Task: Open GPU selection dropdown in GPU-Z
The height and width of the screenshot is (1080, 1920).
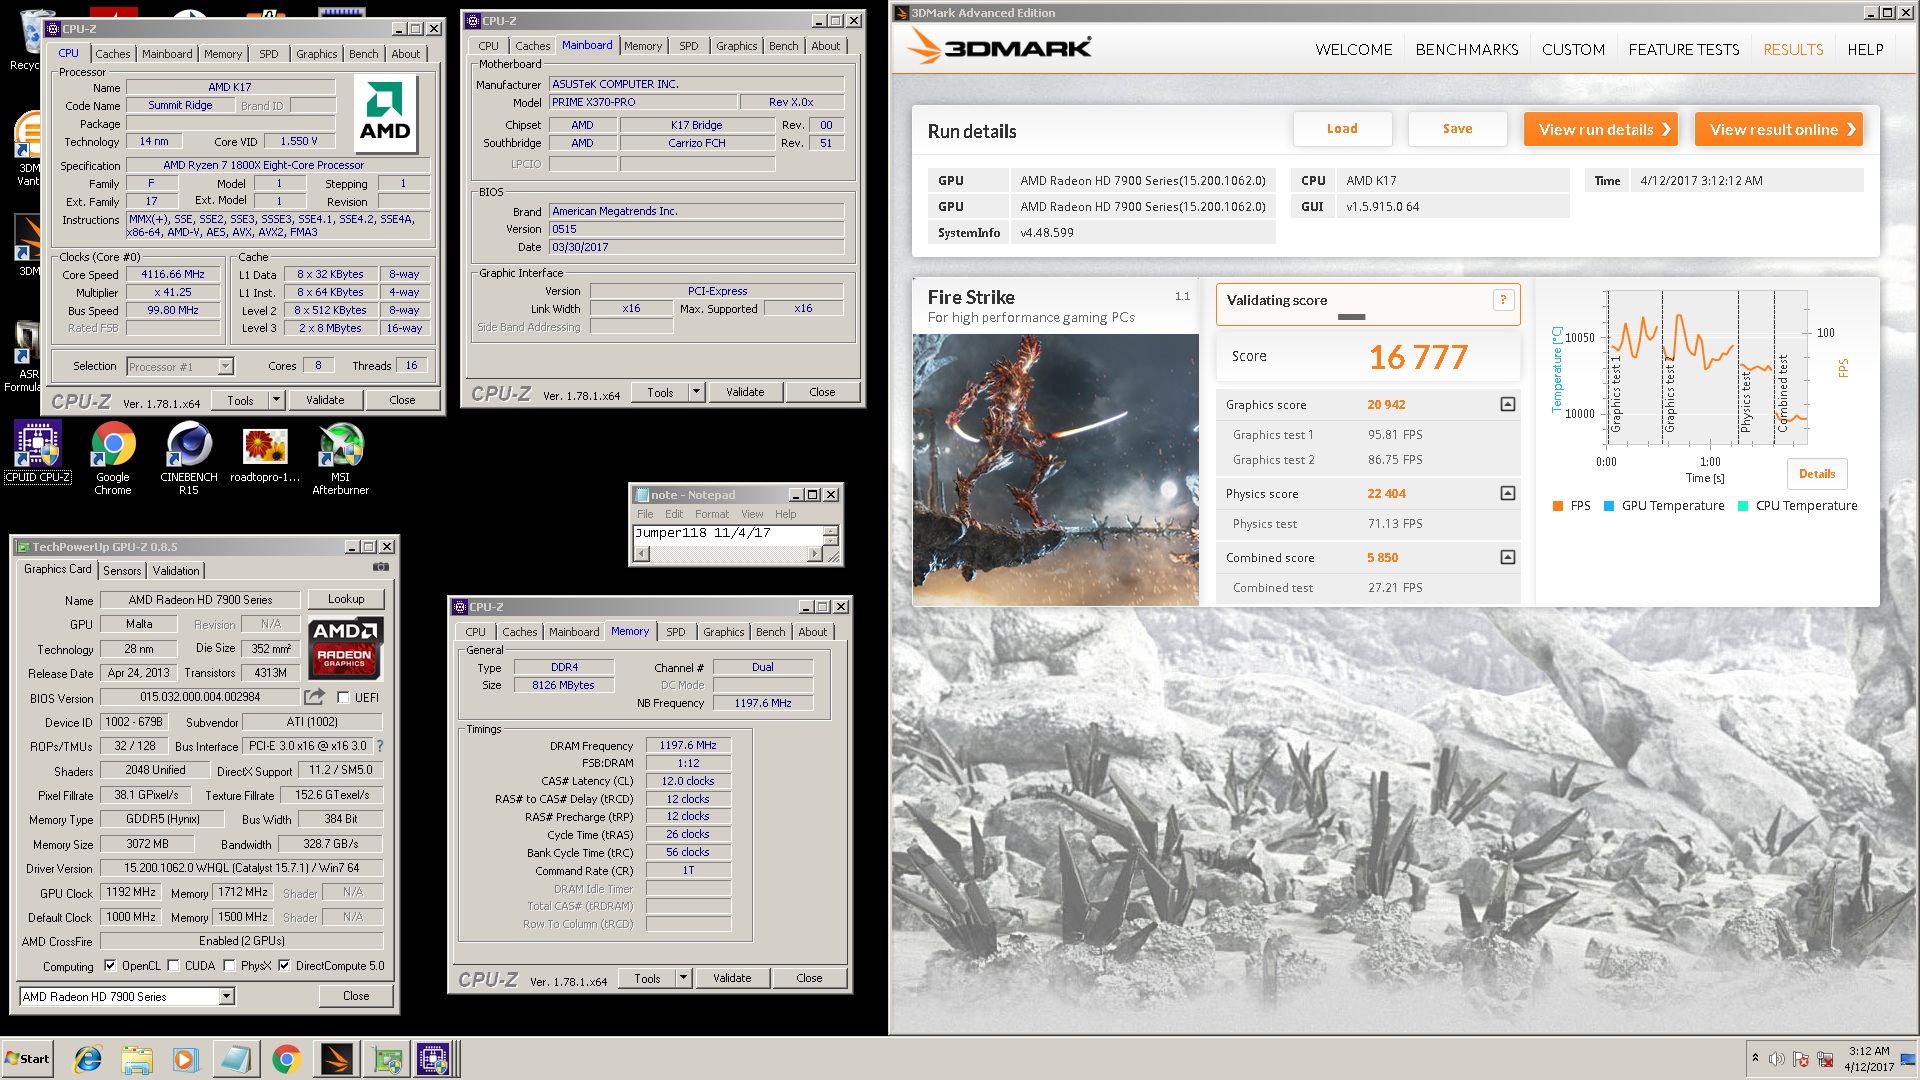Action: coord(226,996)
